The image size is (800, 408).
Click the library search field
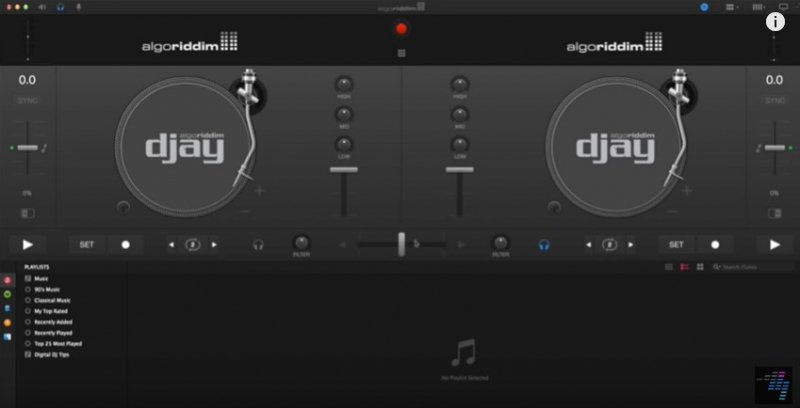click(753, 267)
